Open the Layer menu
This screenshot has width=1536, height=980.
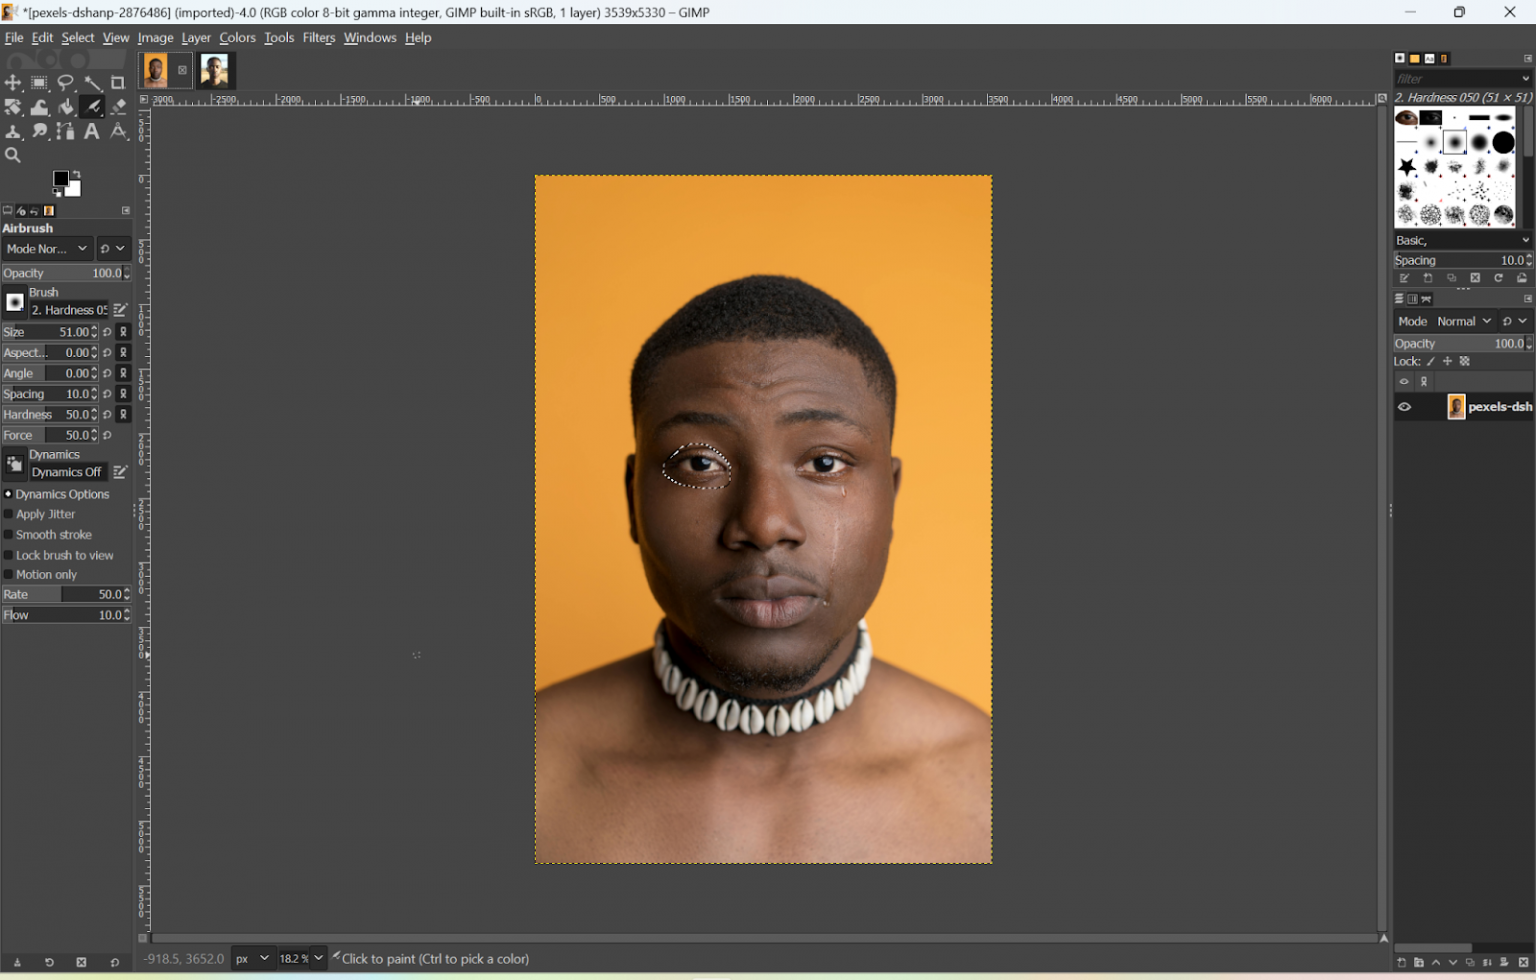click(196, 38)
